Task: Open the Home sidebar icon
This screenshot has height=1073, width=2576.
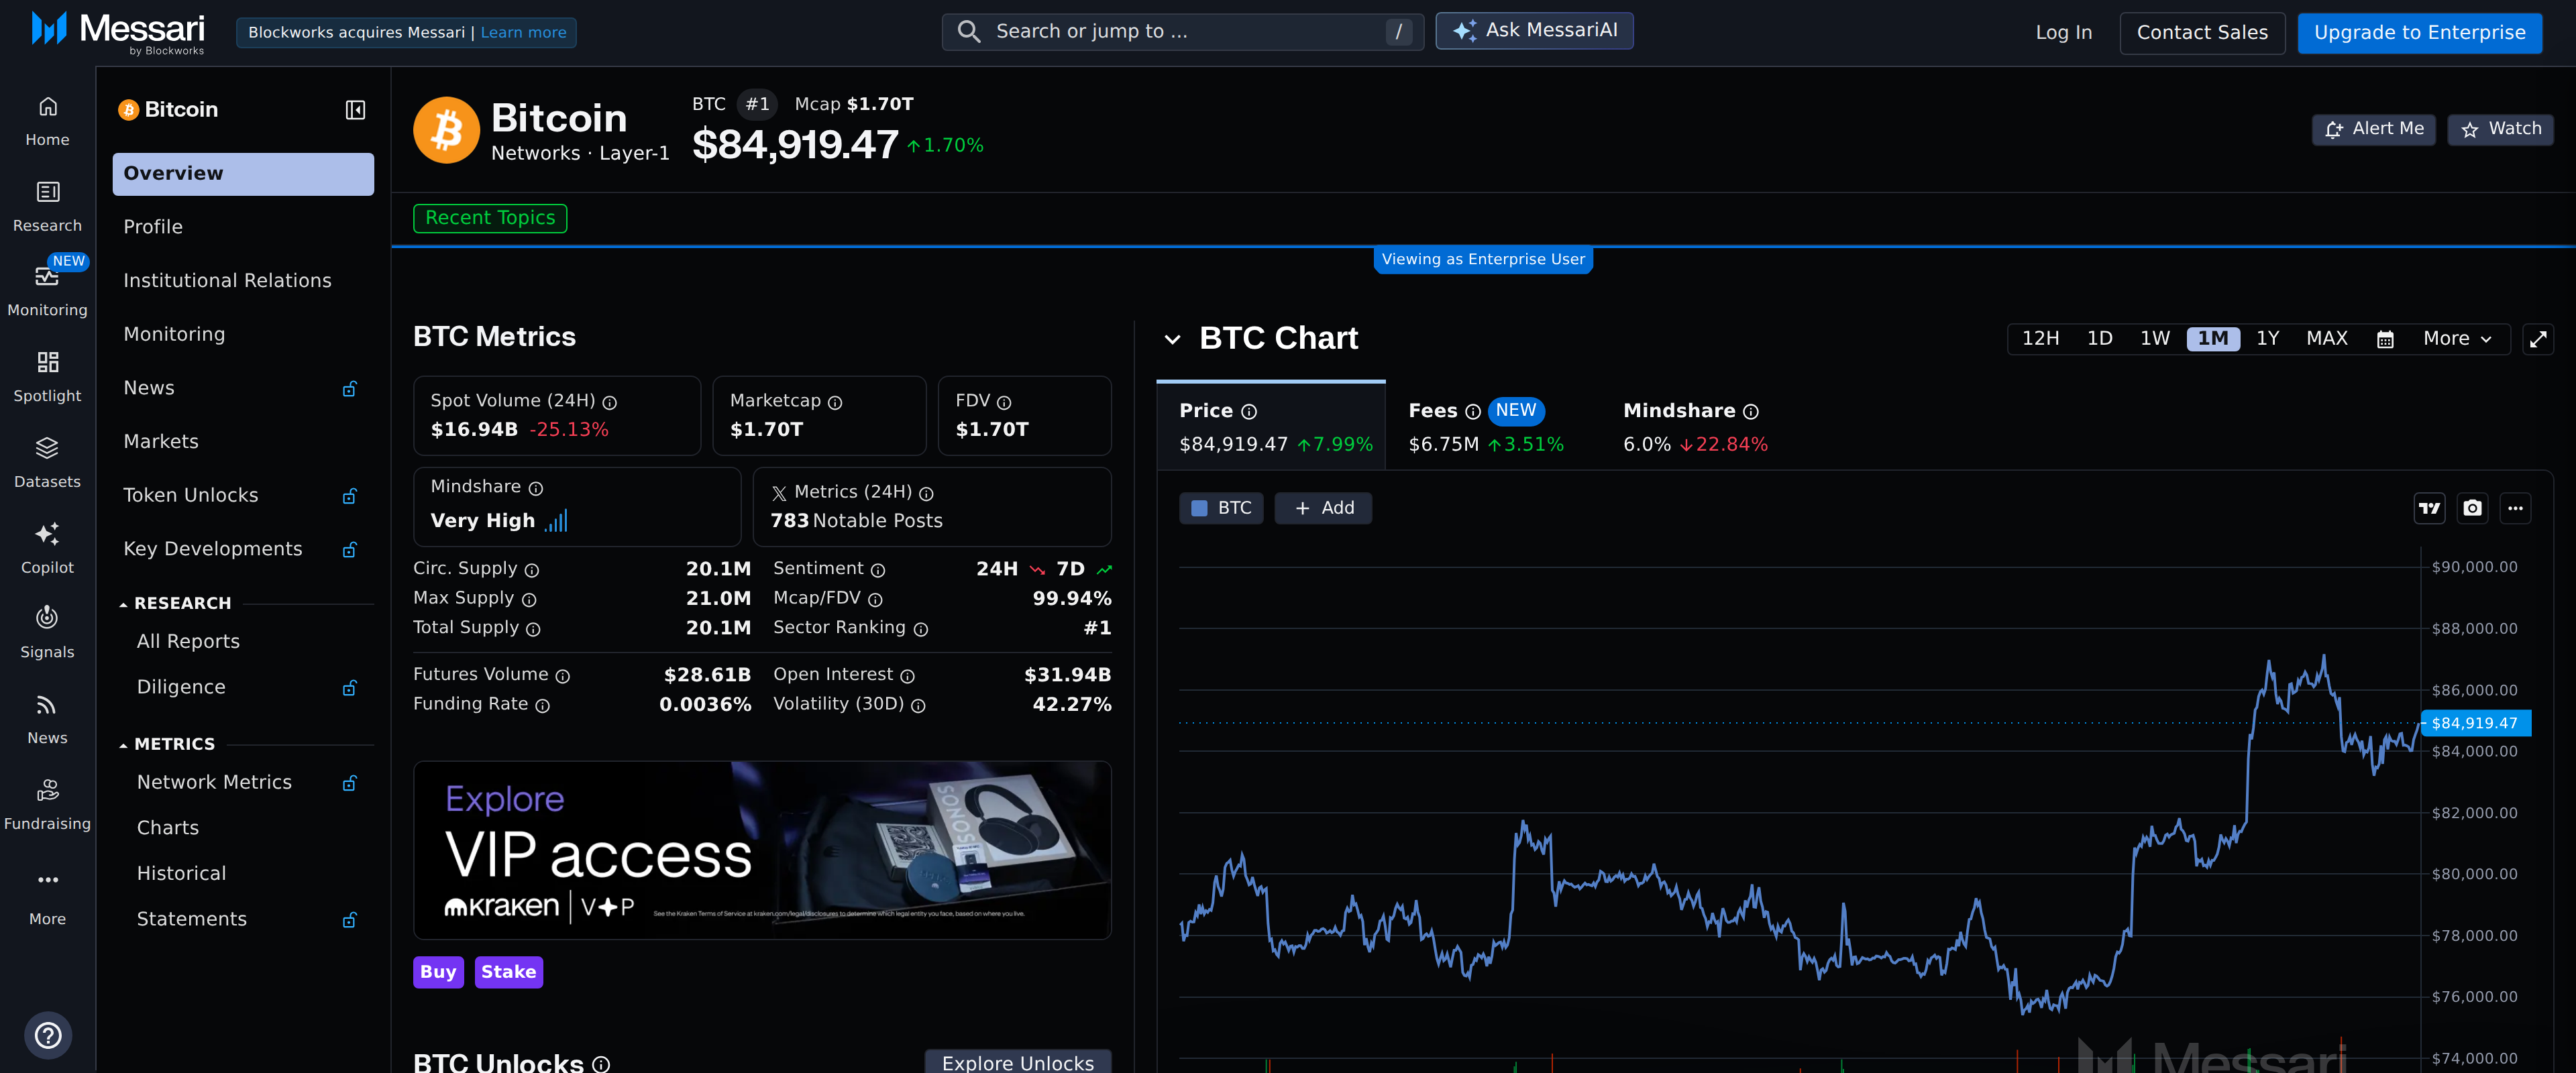Action: [x=47, y=121]
